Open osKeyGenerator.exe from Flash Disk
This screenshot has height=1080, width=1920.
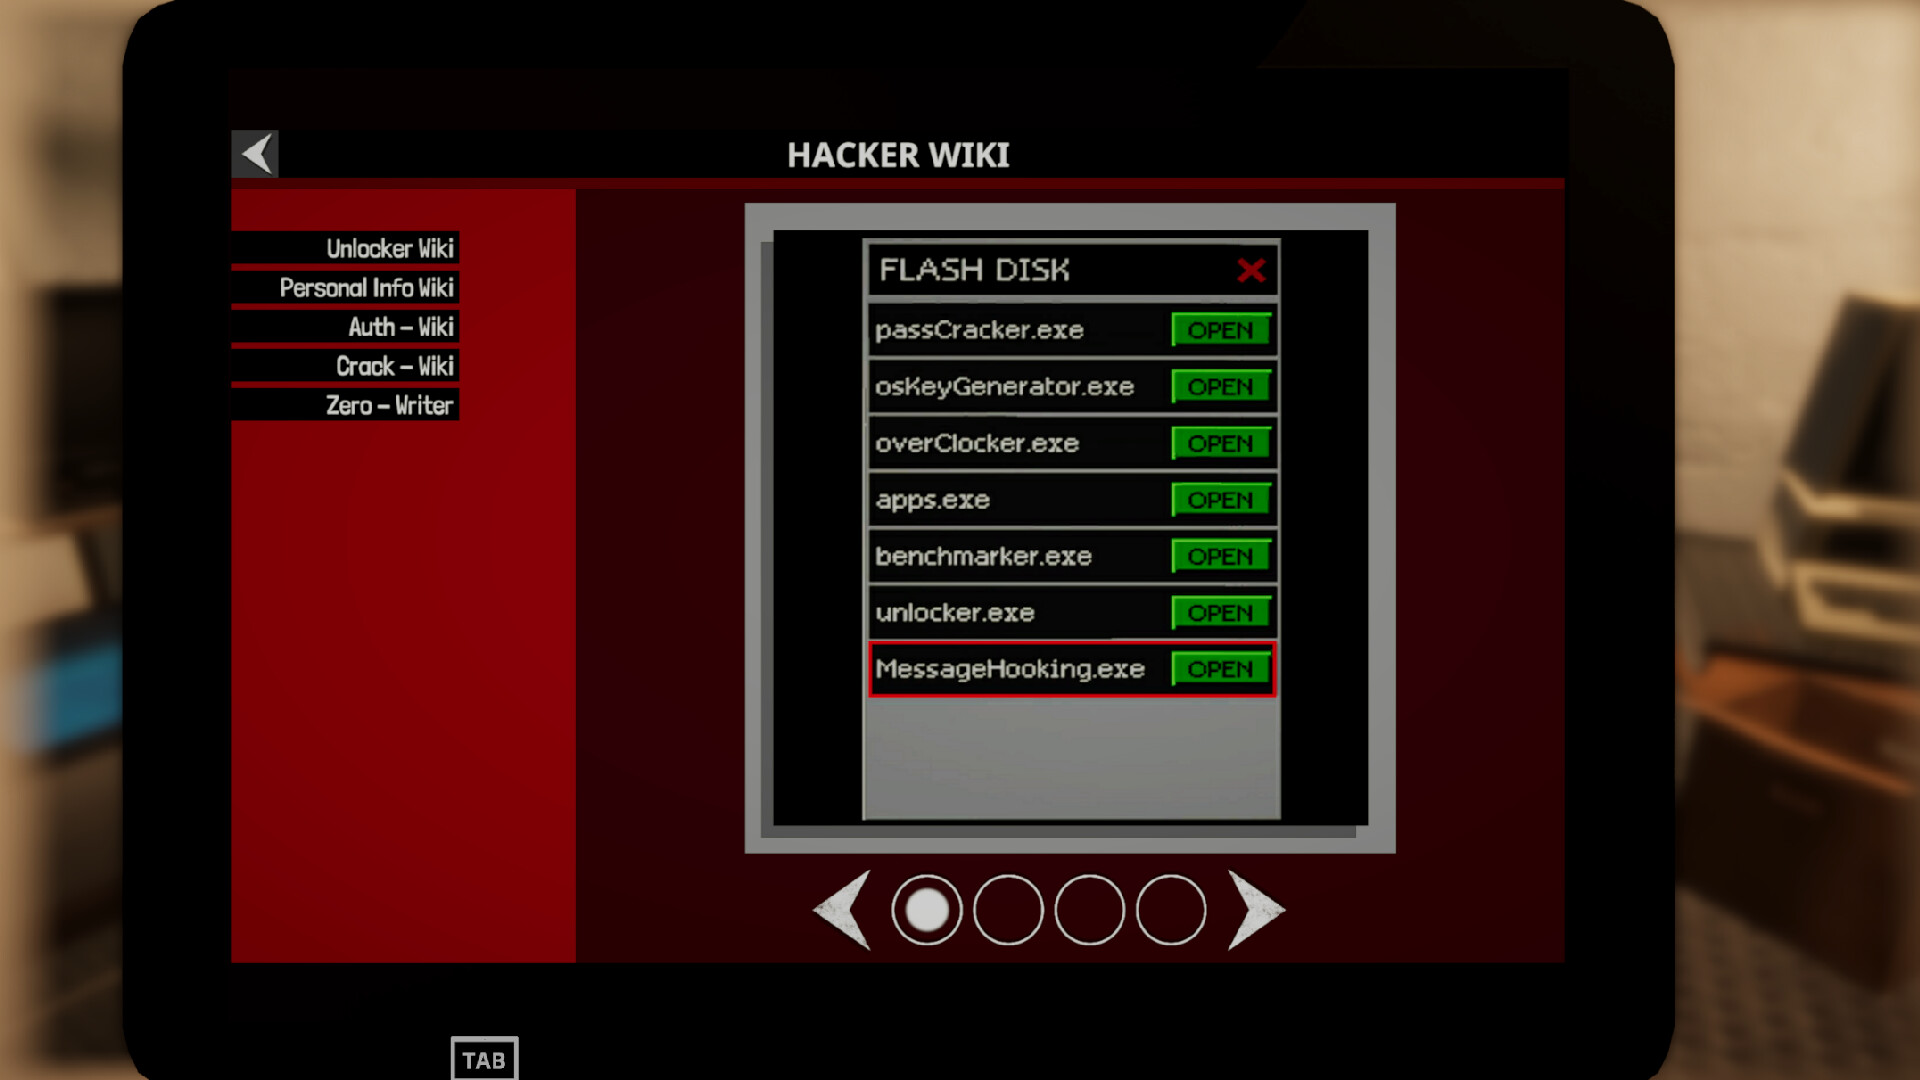1218,386
